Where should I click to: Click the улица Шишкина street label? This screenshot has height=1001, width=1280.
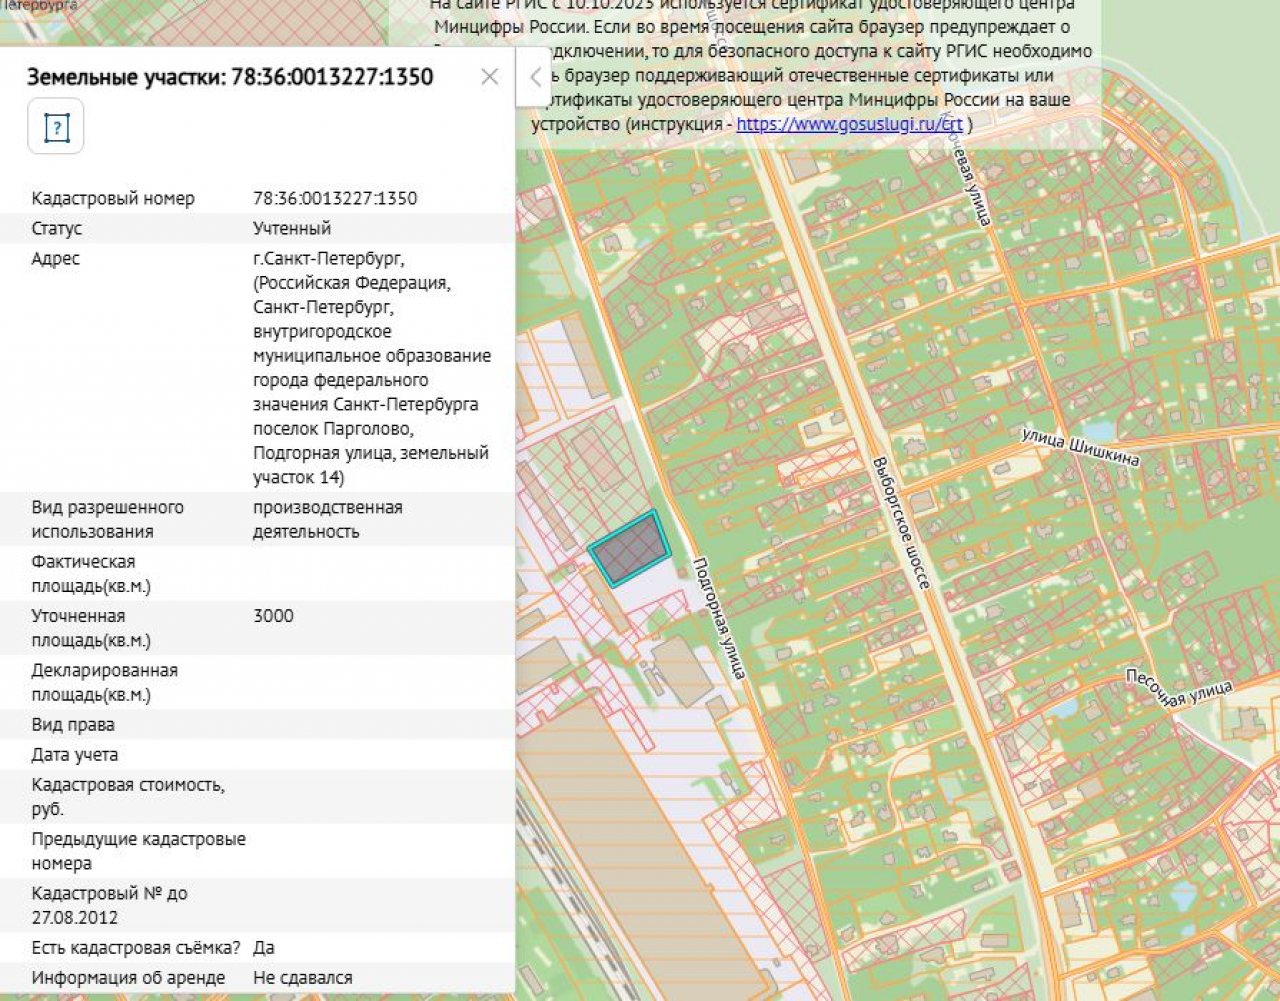coord(1080,447)
